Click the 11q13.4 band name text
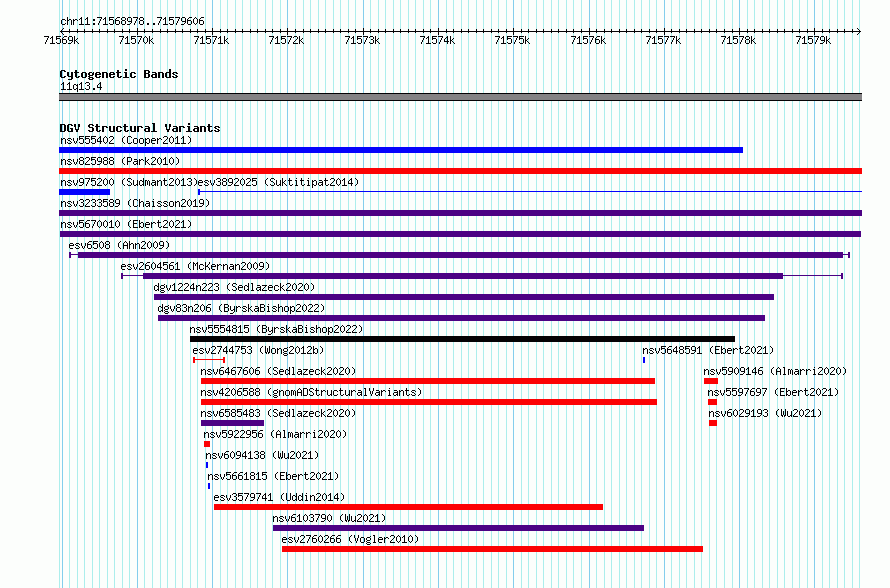 click(x=81, y=86)
